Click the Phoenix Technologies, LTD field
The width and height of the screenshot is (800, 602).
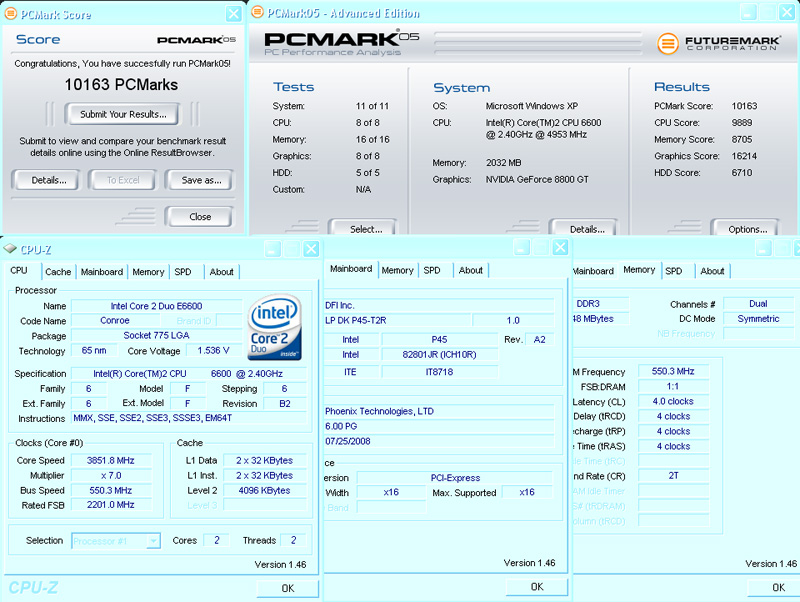point(439,411)
